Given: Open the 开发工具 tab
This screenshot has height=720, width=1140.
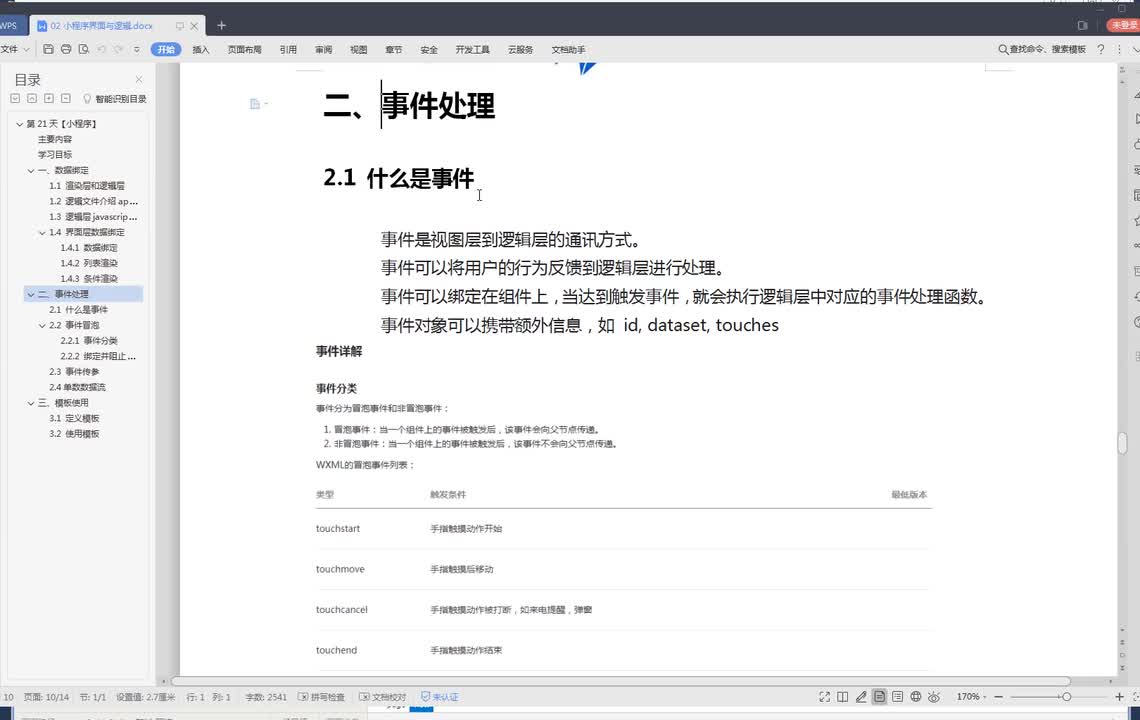Looking at the screenshot, I should 473,49.
